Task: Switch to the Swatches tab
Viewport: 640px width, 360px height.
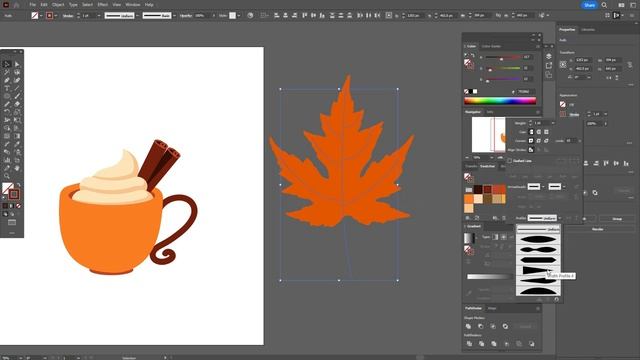Action: 487,166
